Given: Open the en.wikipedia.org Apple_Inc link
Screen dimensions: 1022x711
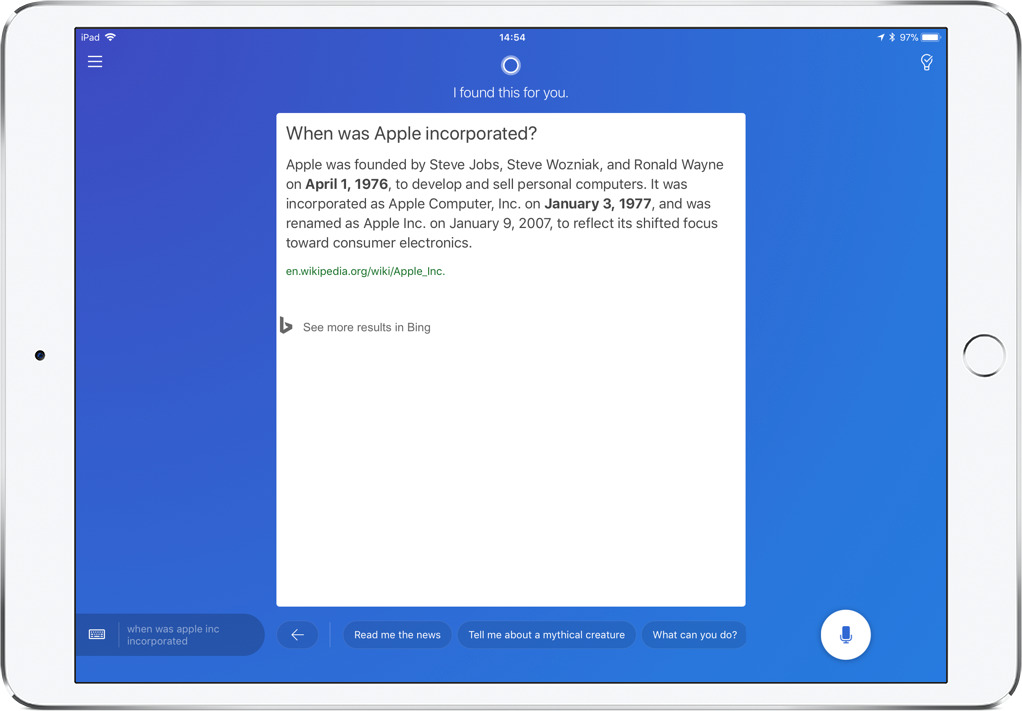Looking at the screenshot, I should (366, 271).
